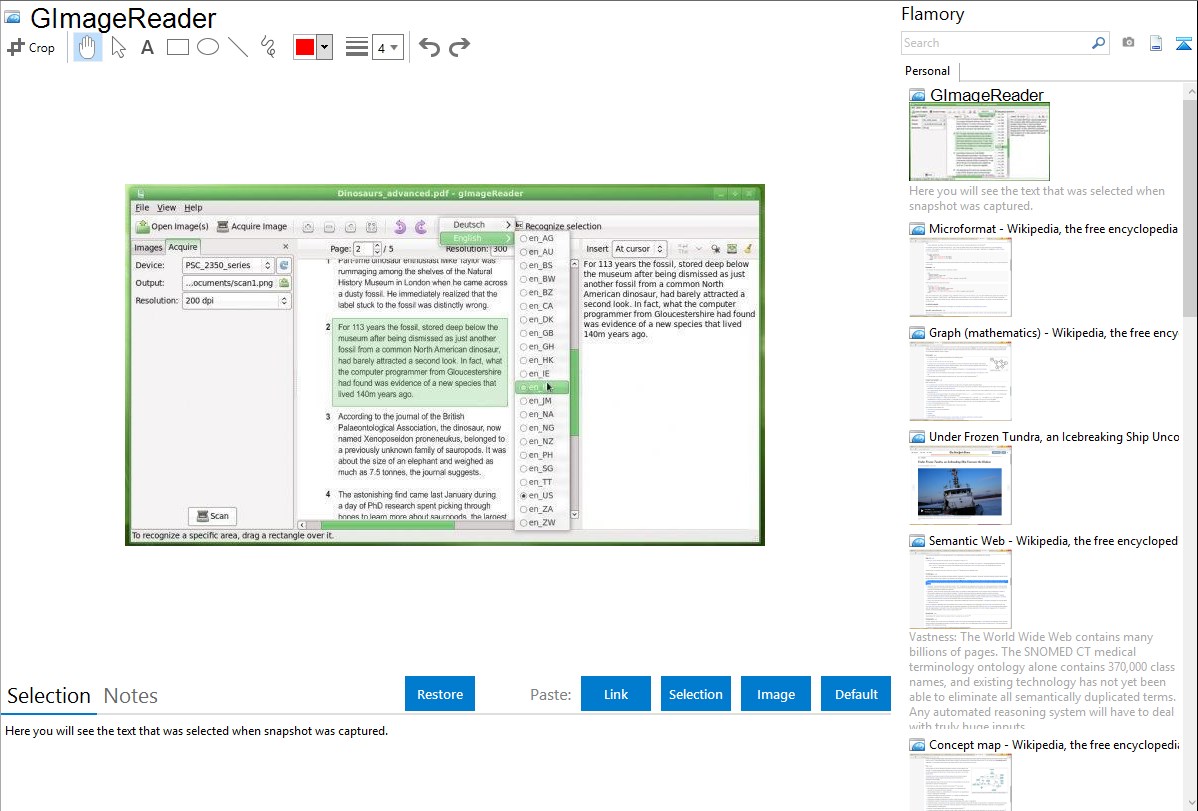The height and width of the screenshot is (811, 1198).
Task: Select the en_BS radio option
Action: (x=537, y=265)
